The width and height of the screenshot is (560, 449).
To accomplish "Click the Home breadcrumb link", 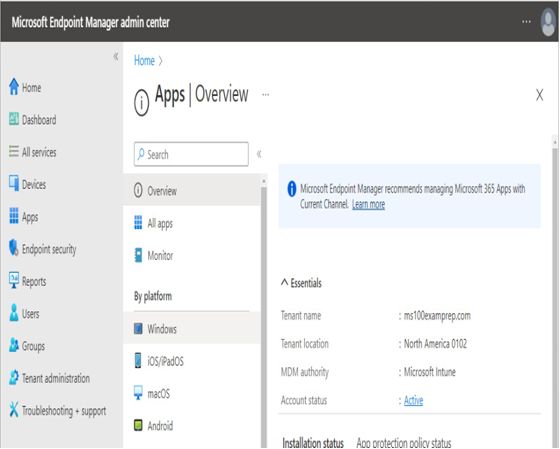I will pyautogui.click(x=144, y=61).
